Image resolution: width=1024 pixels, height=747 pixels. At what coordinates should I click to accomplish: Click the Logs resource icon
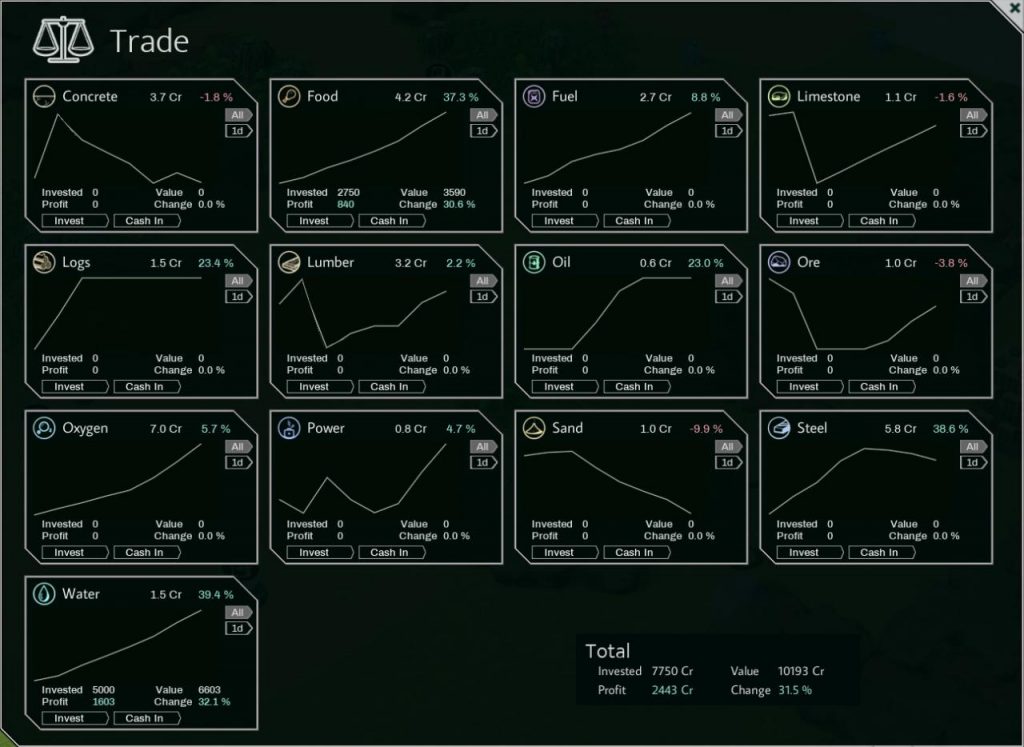click(x=44, y=262)
